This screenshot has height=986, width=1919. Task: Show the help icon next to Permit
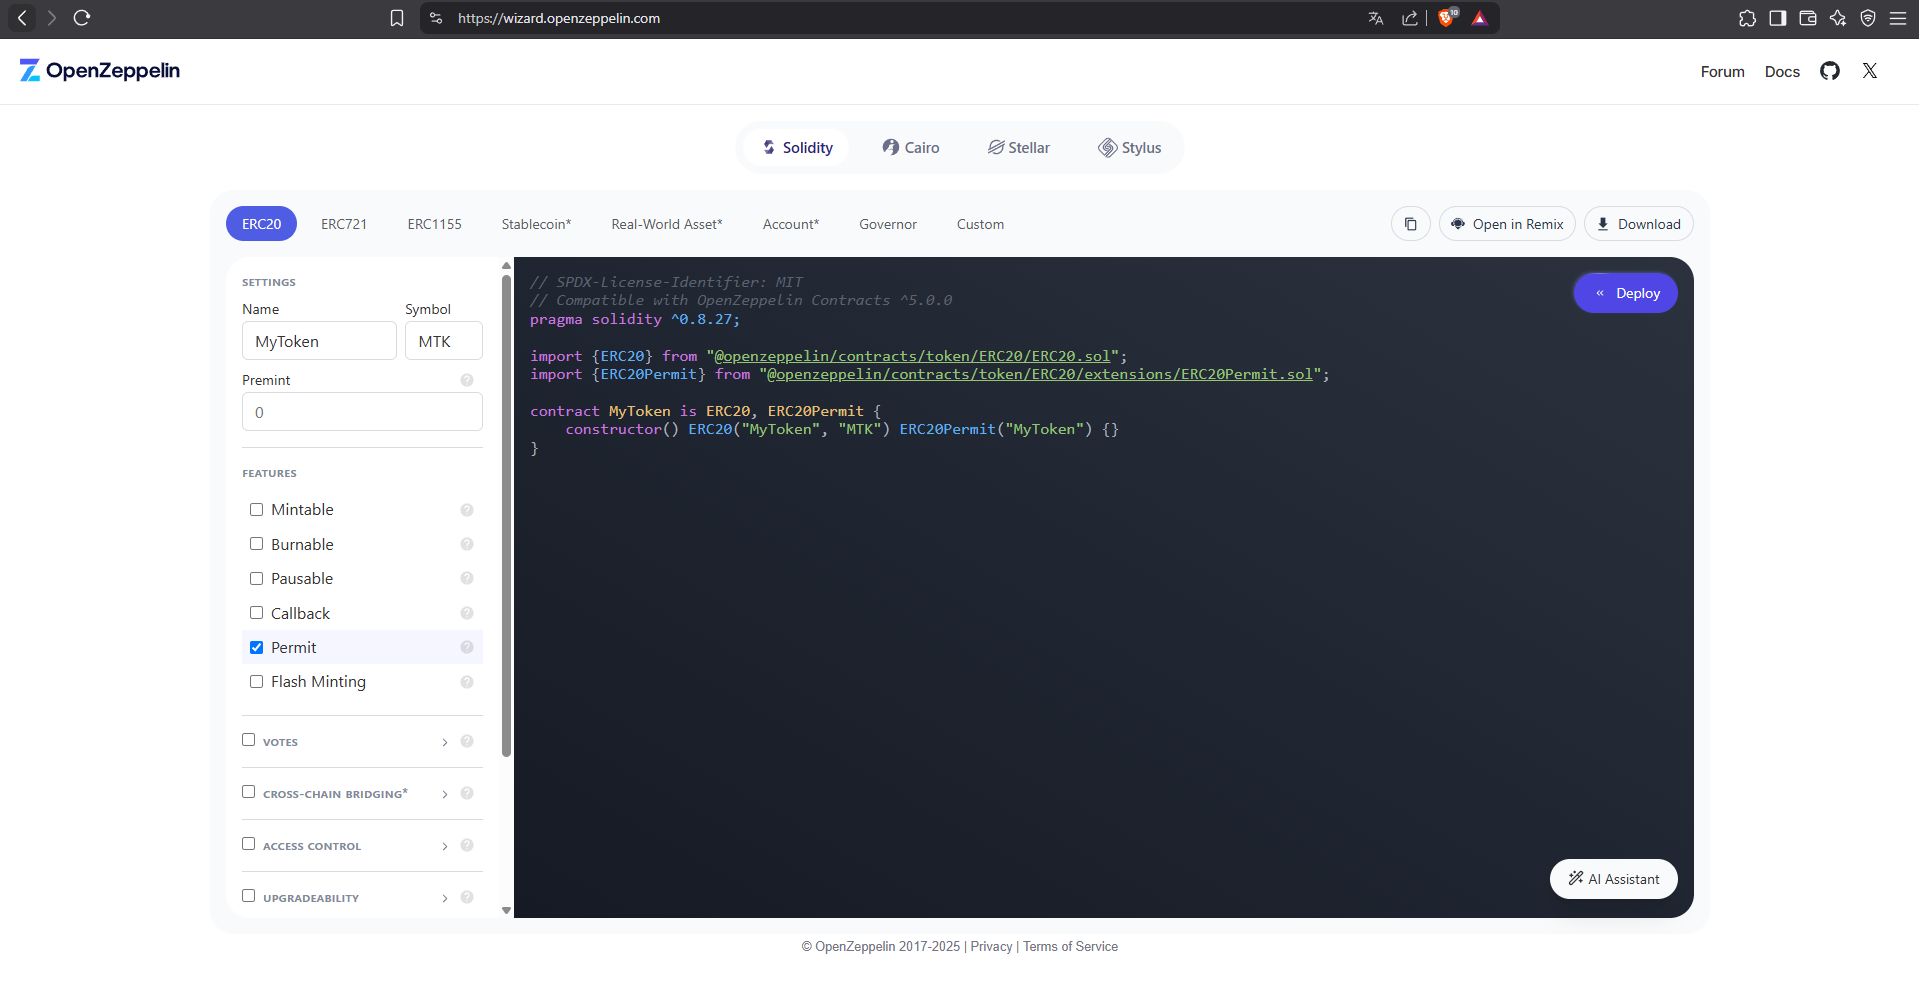click(466, 647)
